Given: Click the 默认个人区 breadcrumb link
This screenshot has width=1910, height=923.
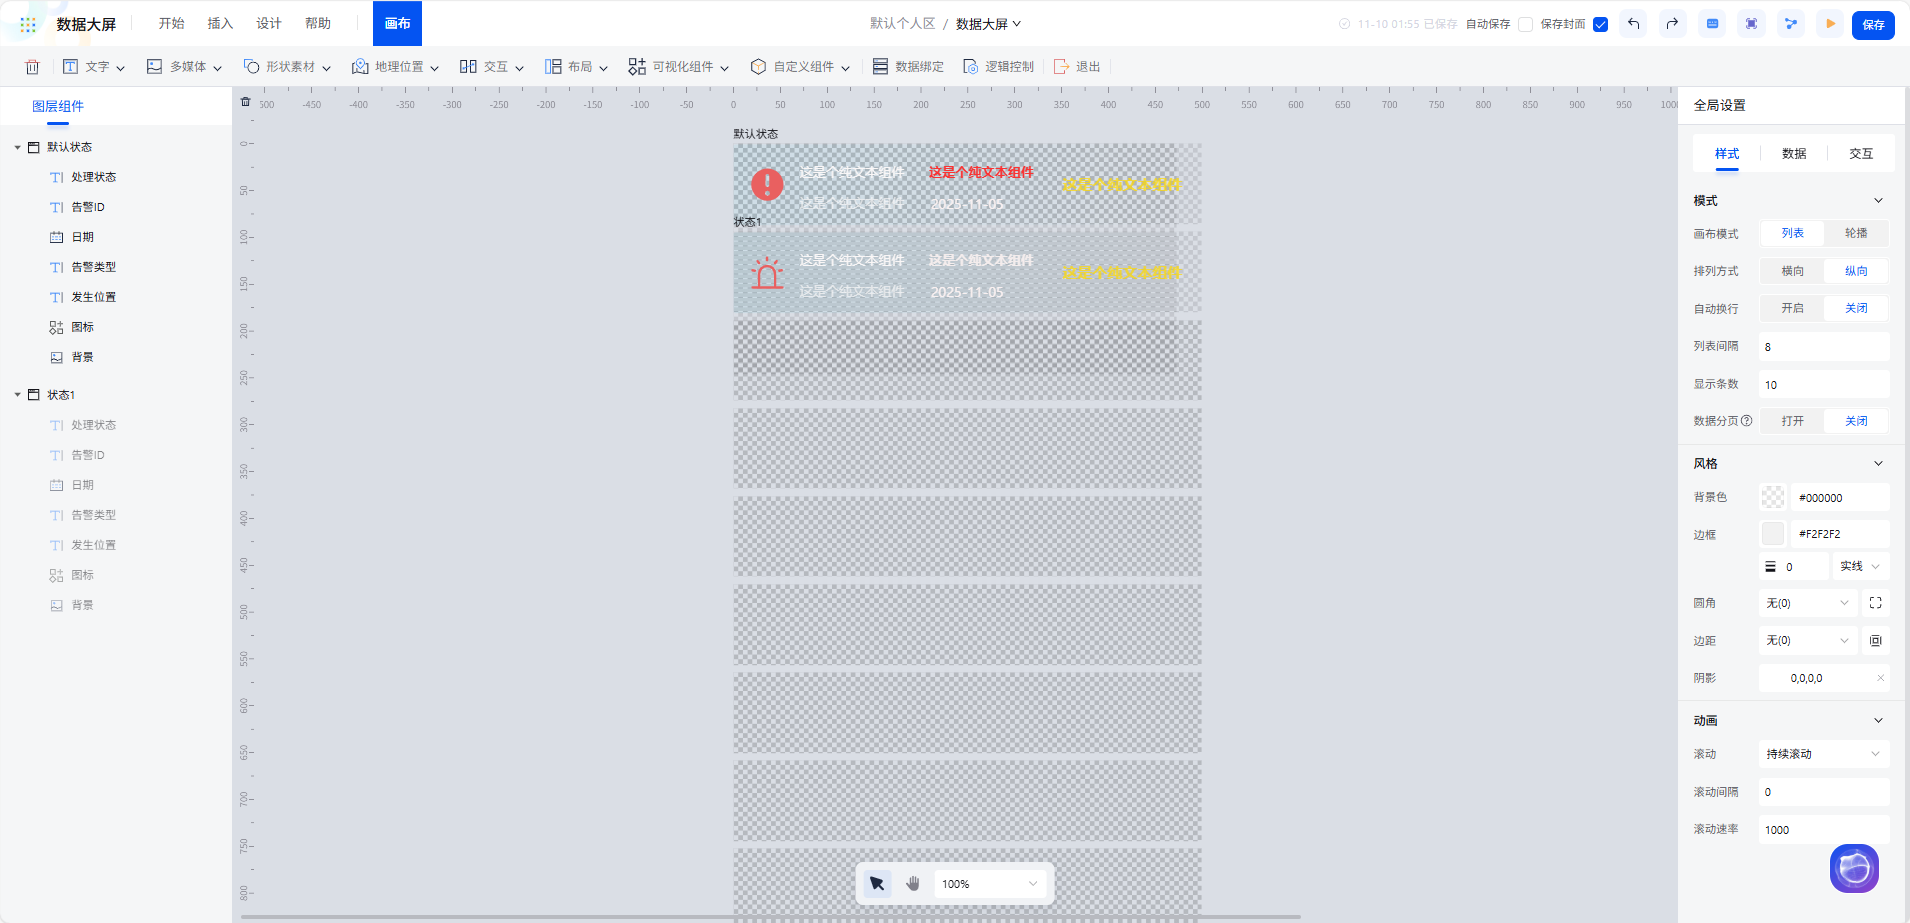Looking at the screenshot, I should [x=902, y=24].
